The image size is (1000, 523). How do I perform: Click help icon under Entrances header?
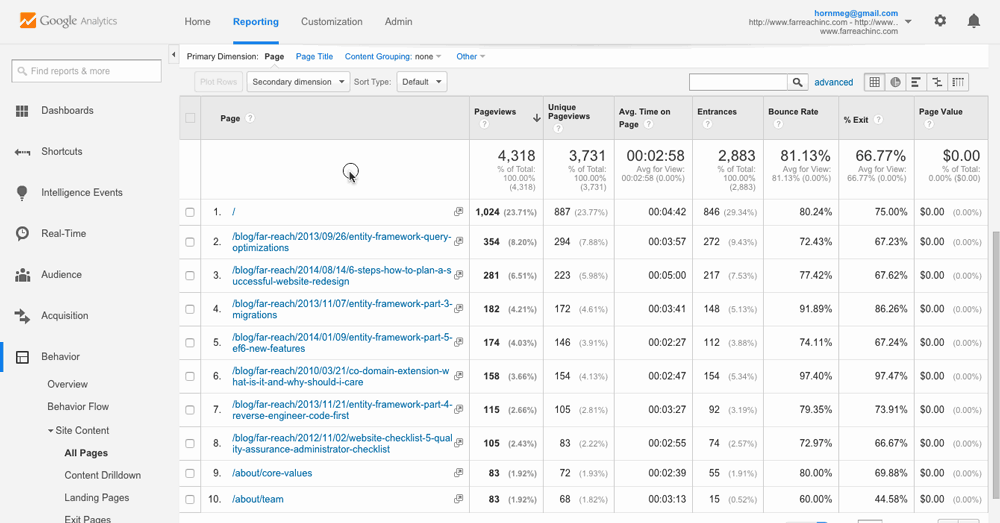click(x=707, y=124)
